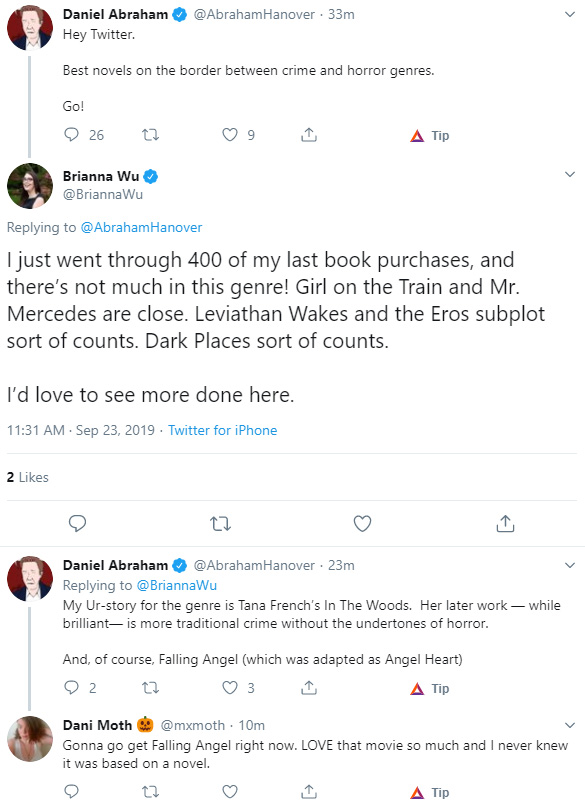Open the @BriannaWu mention in Daniel's reply
The width and height of the screenshot is (585, 807).
pyautogui.click(x=176, y=586)
